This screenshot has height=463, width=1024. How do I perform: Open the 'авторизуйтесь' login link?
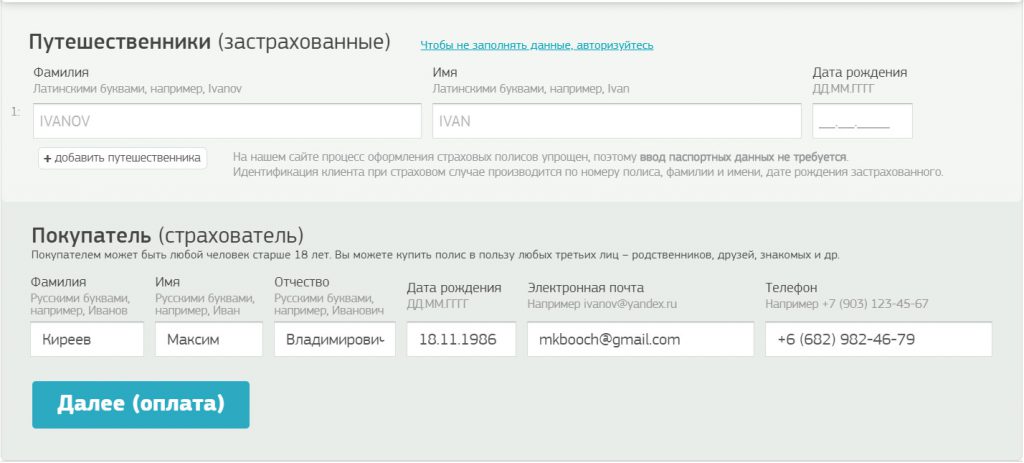[536, 45]
